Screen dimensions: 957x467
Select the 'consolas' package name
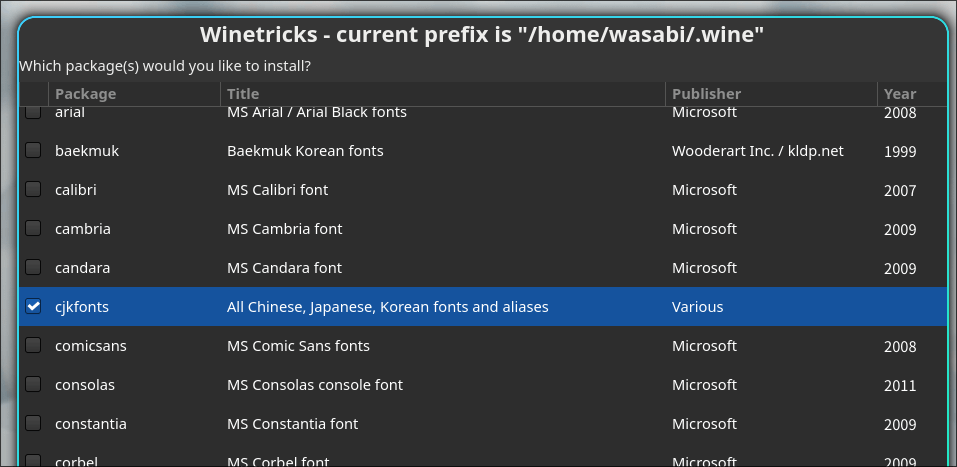(85, 385)
